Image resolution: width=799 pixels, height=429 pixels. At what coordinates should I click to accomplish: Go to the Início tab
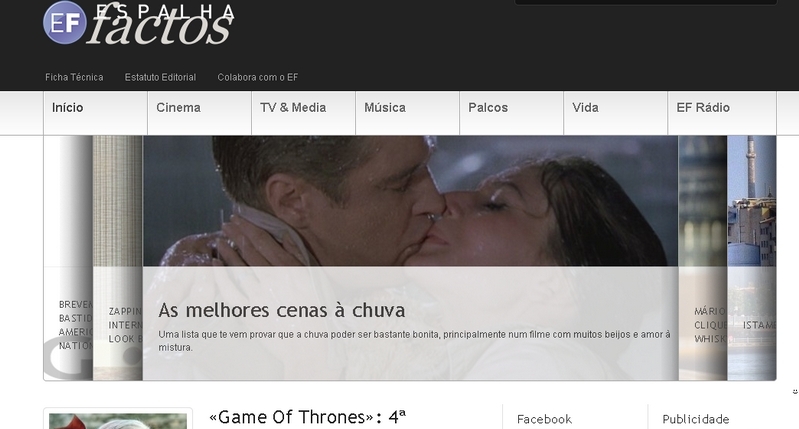click(95, 113)
